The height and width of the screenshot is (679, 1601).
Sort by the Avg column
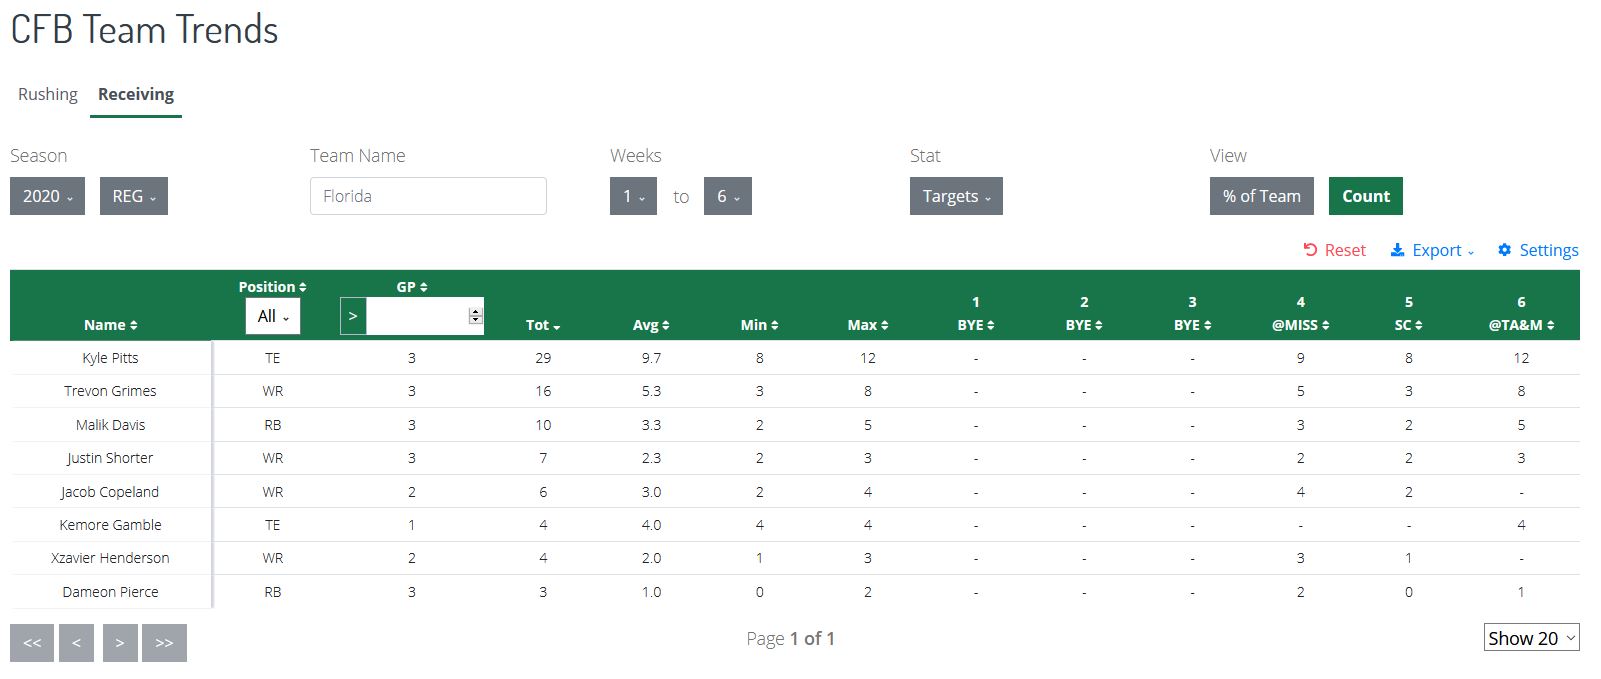[651, 325]
